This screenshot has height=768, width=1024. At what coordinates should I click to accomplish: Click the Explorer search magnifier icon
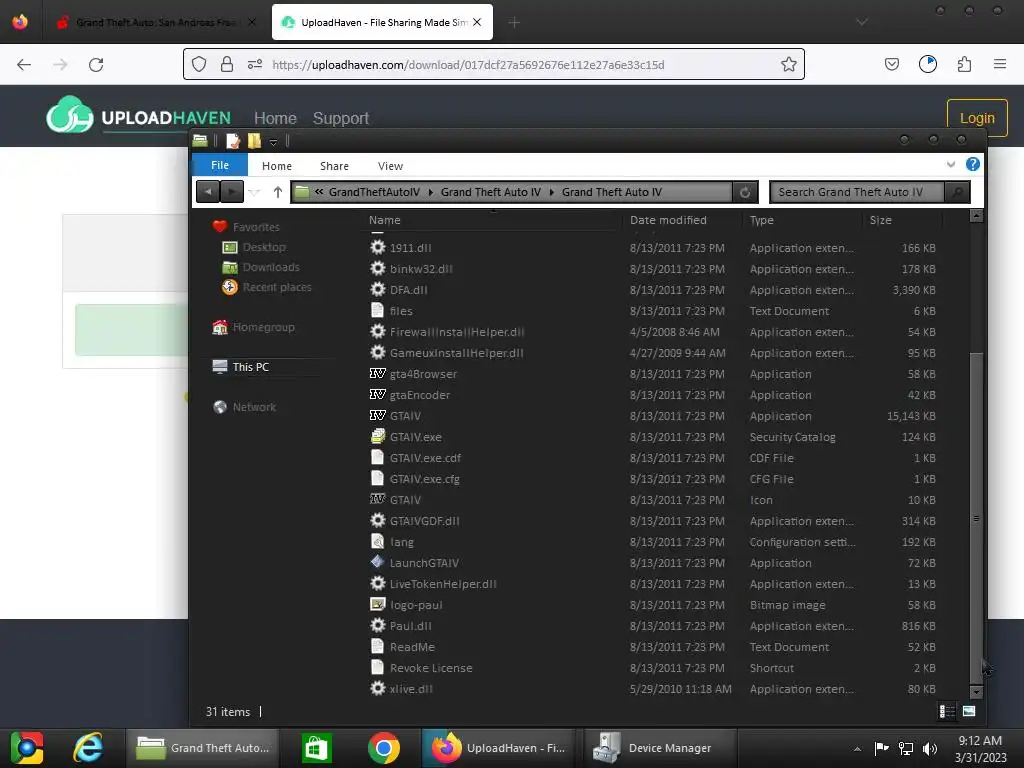tap(957, 192)
